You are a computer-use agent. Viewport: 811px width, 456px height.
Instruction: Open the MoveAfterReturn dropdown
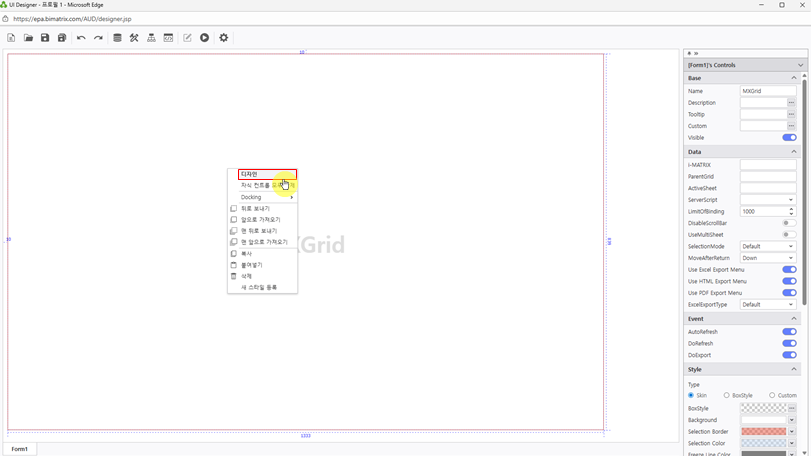[x=768, y=258]
